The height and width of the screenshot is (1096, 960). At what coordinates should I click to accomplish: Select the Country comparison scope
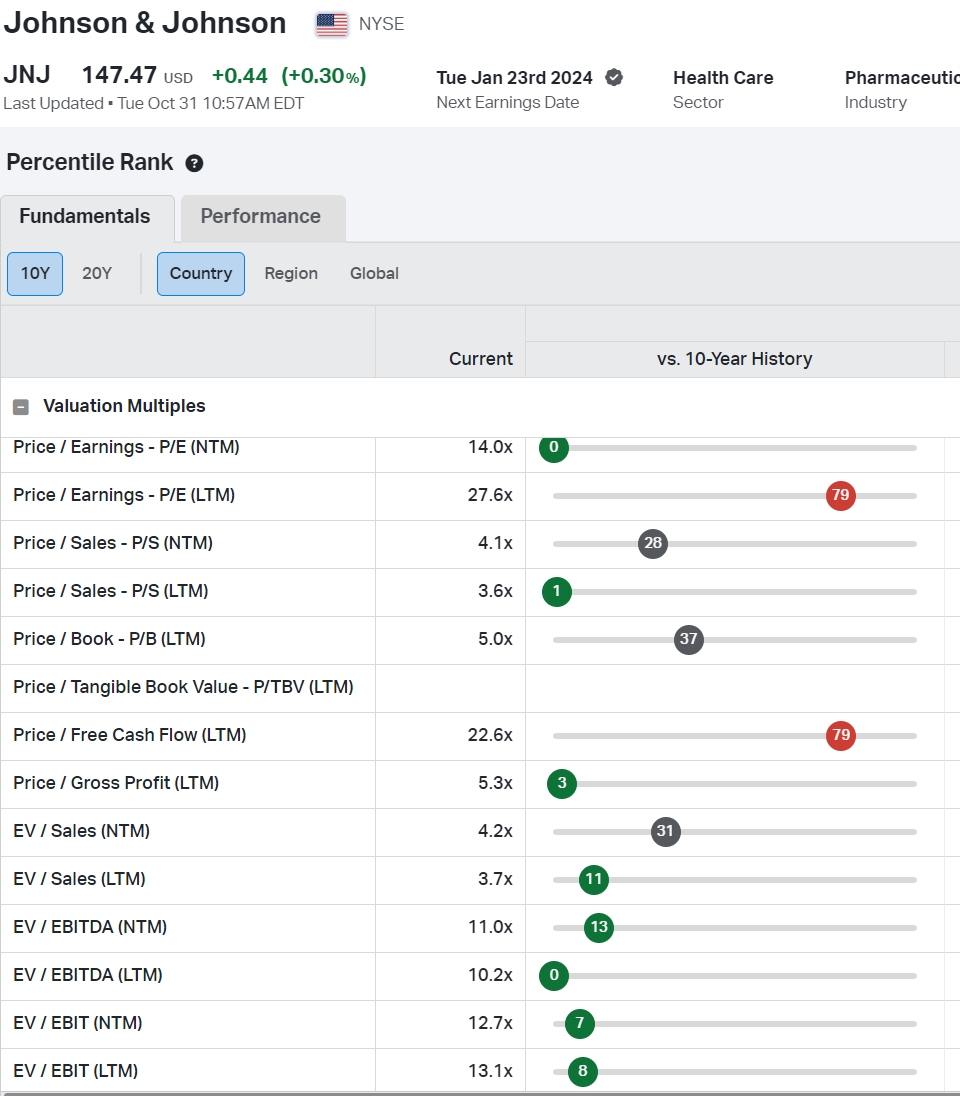point(201,273)
